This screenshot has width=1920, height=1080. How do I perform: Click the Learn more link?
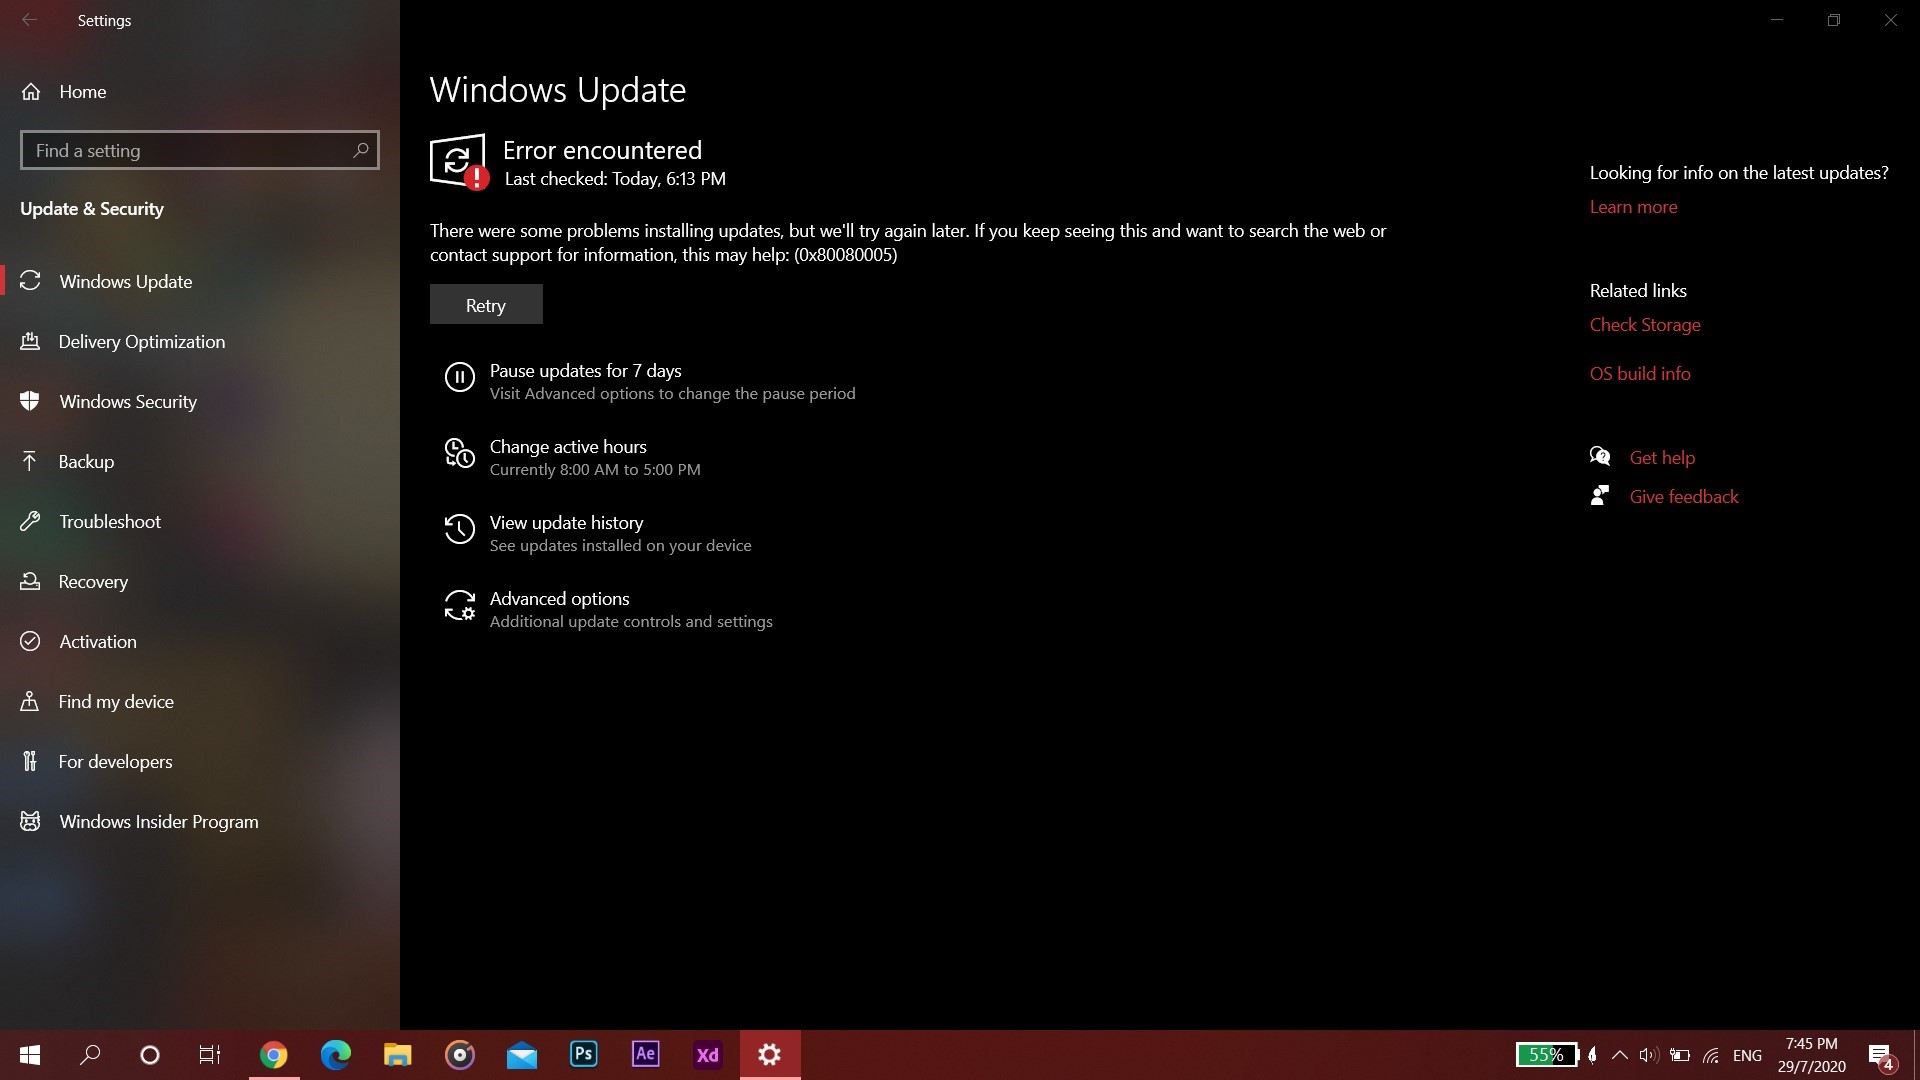pos(1633,207)
